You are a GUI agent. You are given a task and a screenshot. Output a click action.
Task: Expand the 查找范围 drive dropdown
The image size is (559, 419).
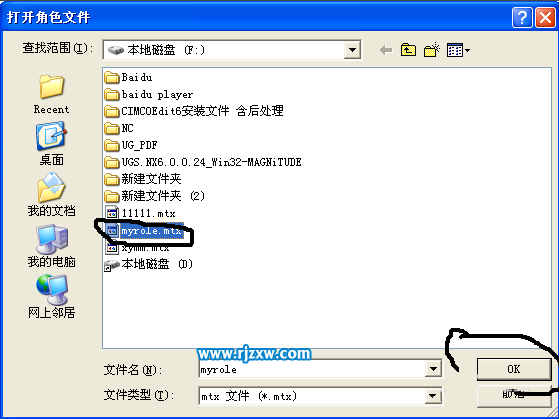(352, 50)
